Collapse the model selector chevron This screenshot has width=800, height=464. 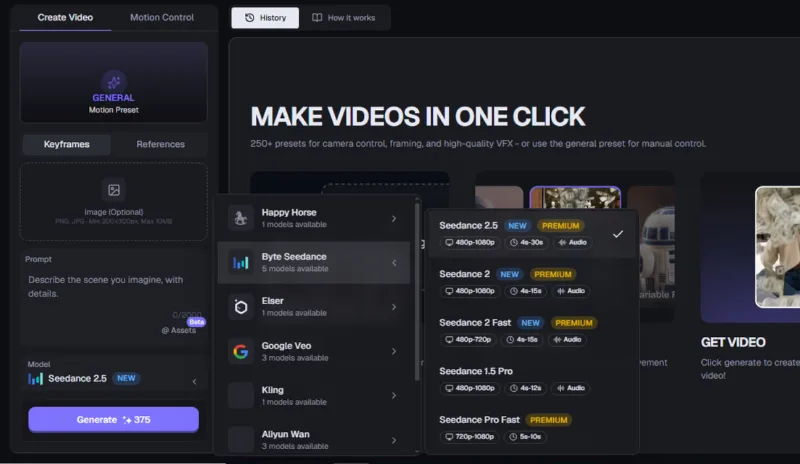[194, 382]
